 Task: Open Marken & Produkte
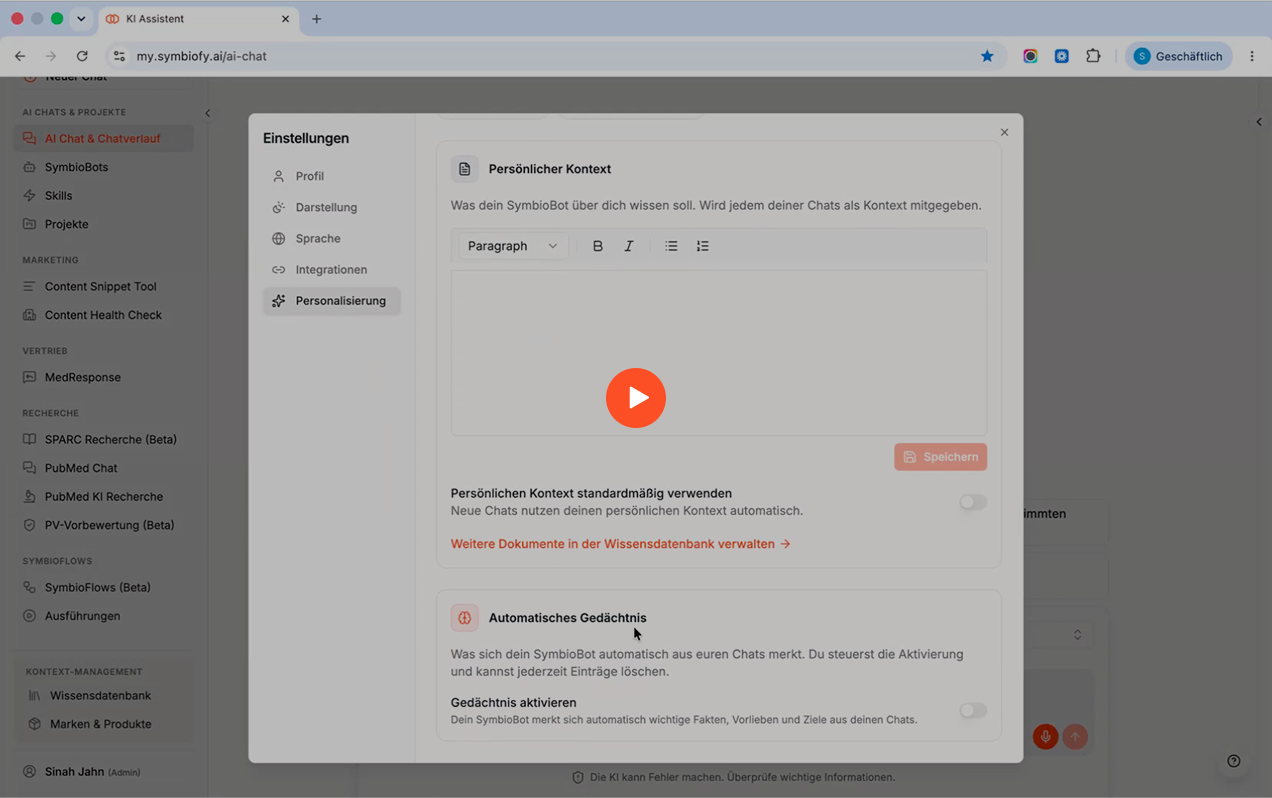104,724
